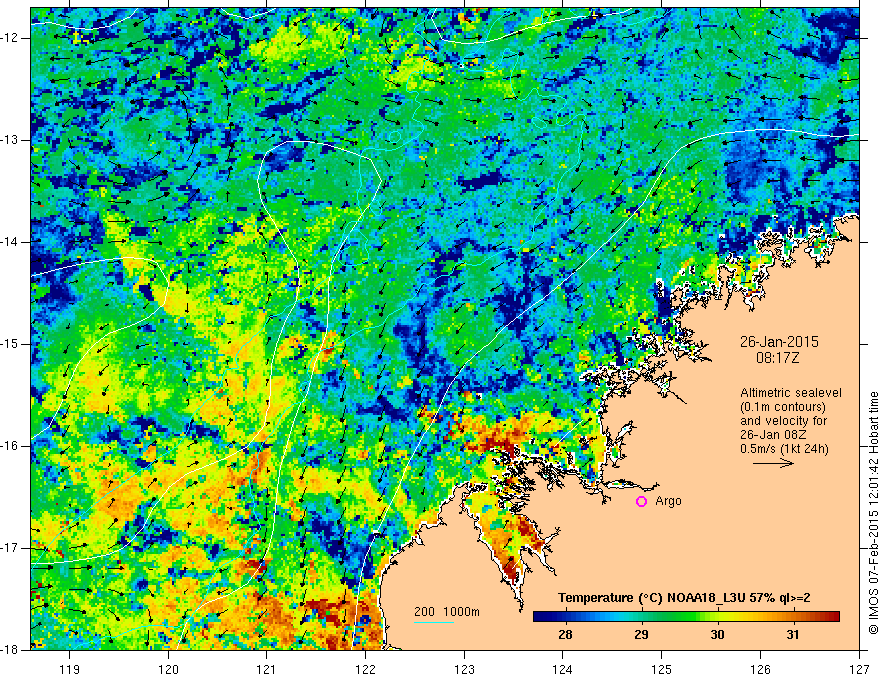The image size is (880, 680).
Task: Click the temperature color bar at 28
Action: coord(565,616)
